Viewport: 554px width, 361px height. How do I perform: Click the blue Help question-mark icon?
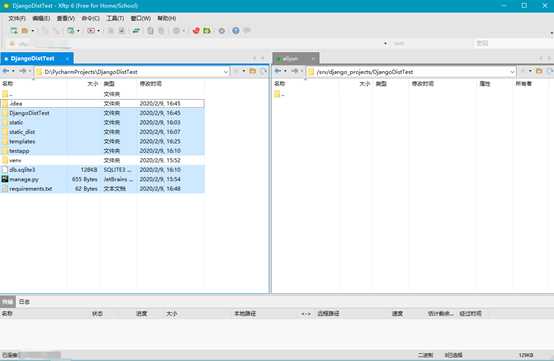pos(236,31)
